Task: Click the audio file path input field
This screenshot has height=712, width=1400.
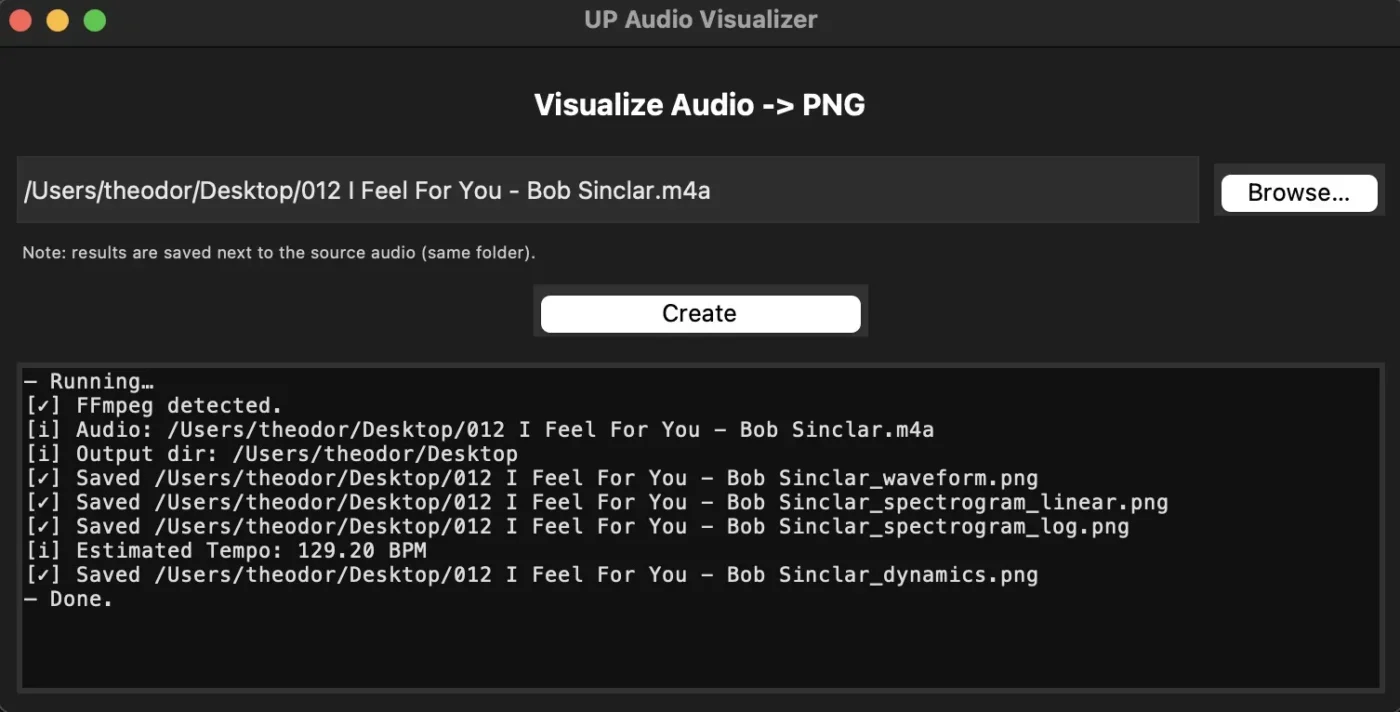Action: coord(607,190)
